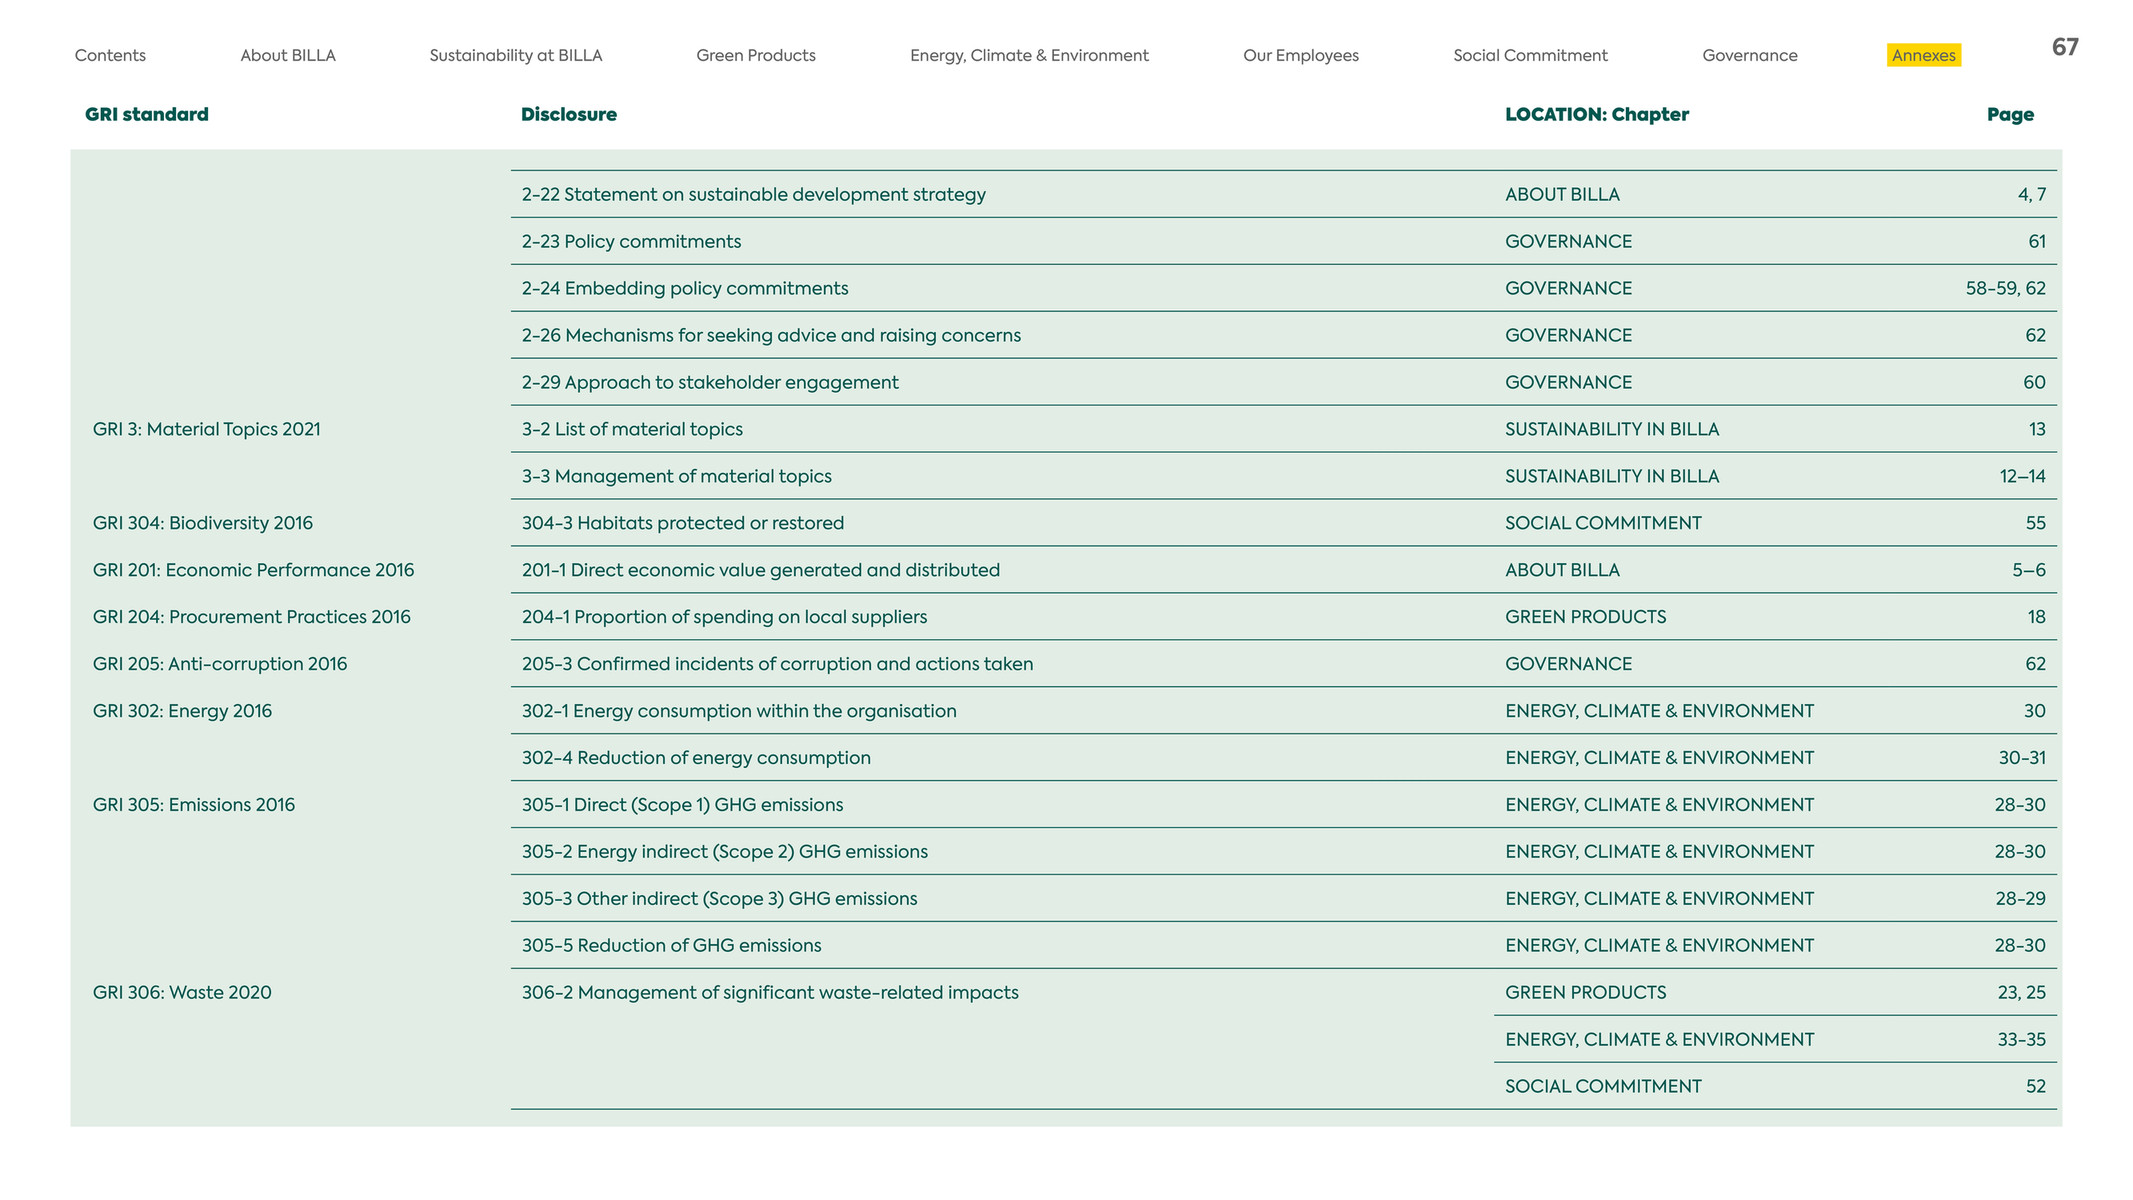
Task: Click 2-26 Mechanisms for seeking advice text
Action: click(x=771, y=335)
